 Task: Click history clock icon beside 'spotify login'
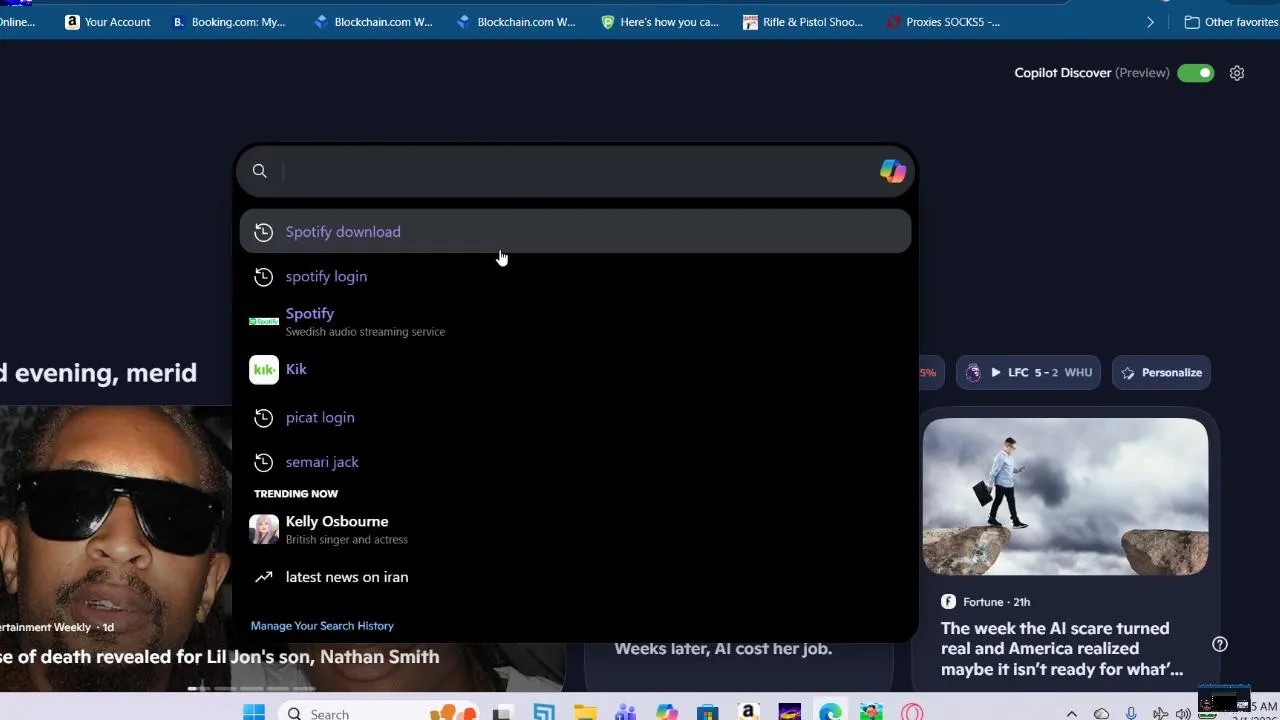(x=263, y=277)
